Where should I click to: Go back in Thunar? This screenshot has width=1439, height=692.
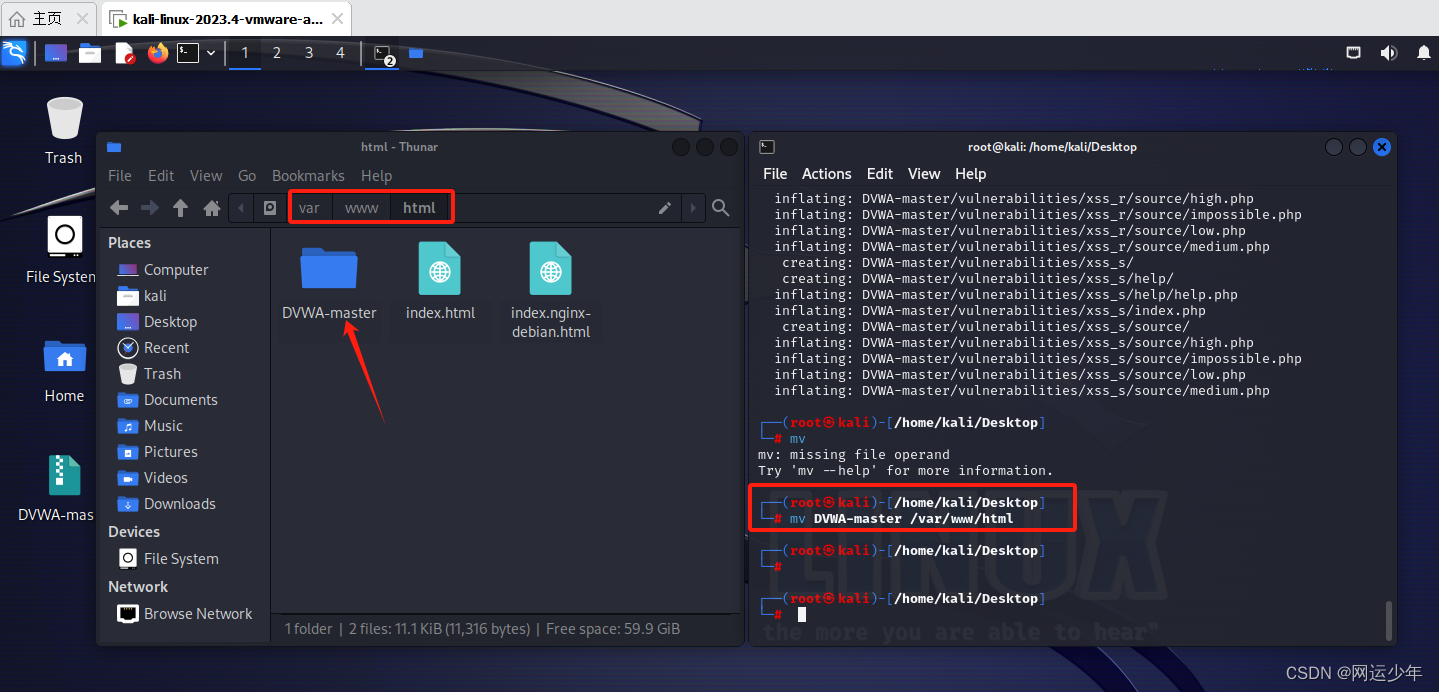pyautogui.click(x=119, y=208)
